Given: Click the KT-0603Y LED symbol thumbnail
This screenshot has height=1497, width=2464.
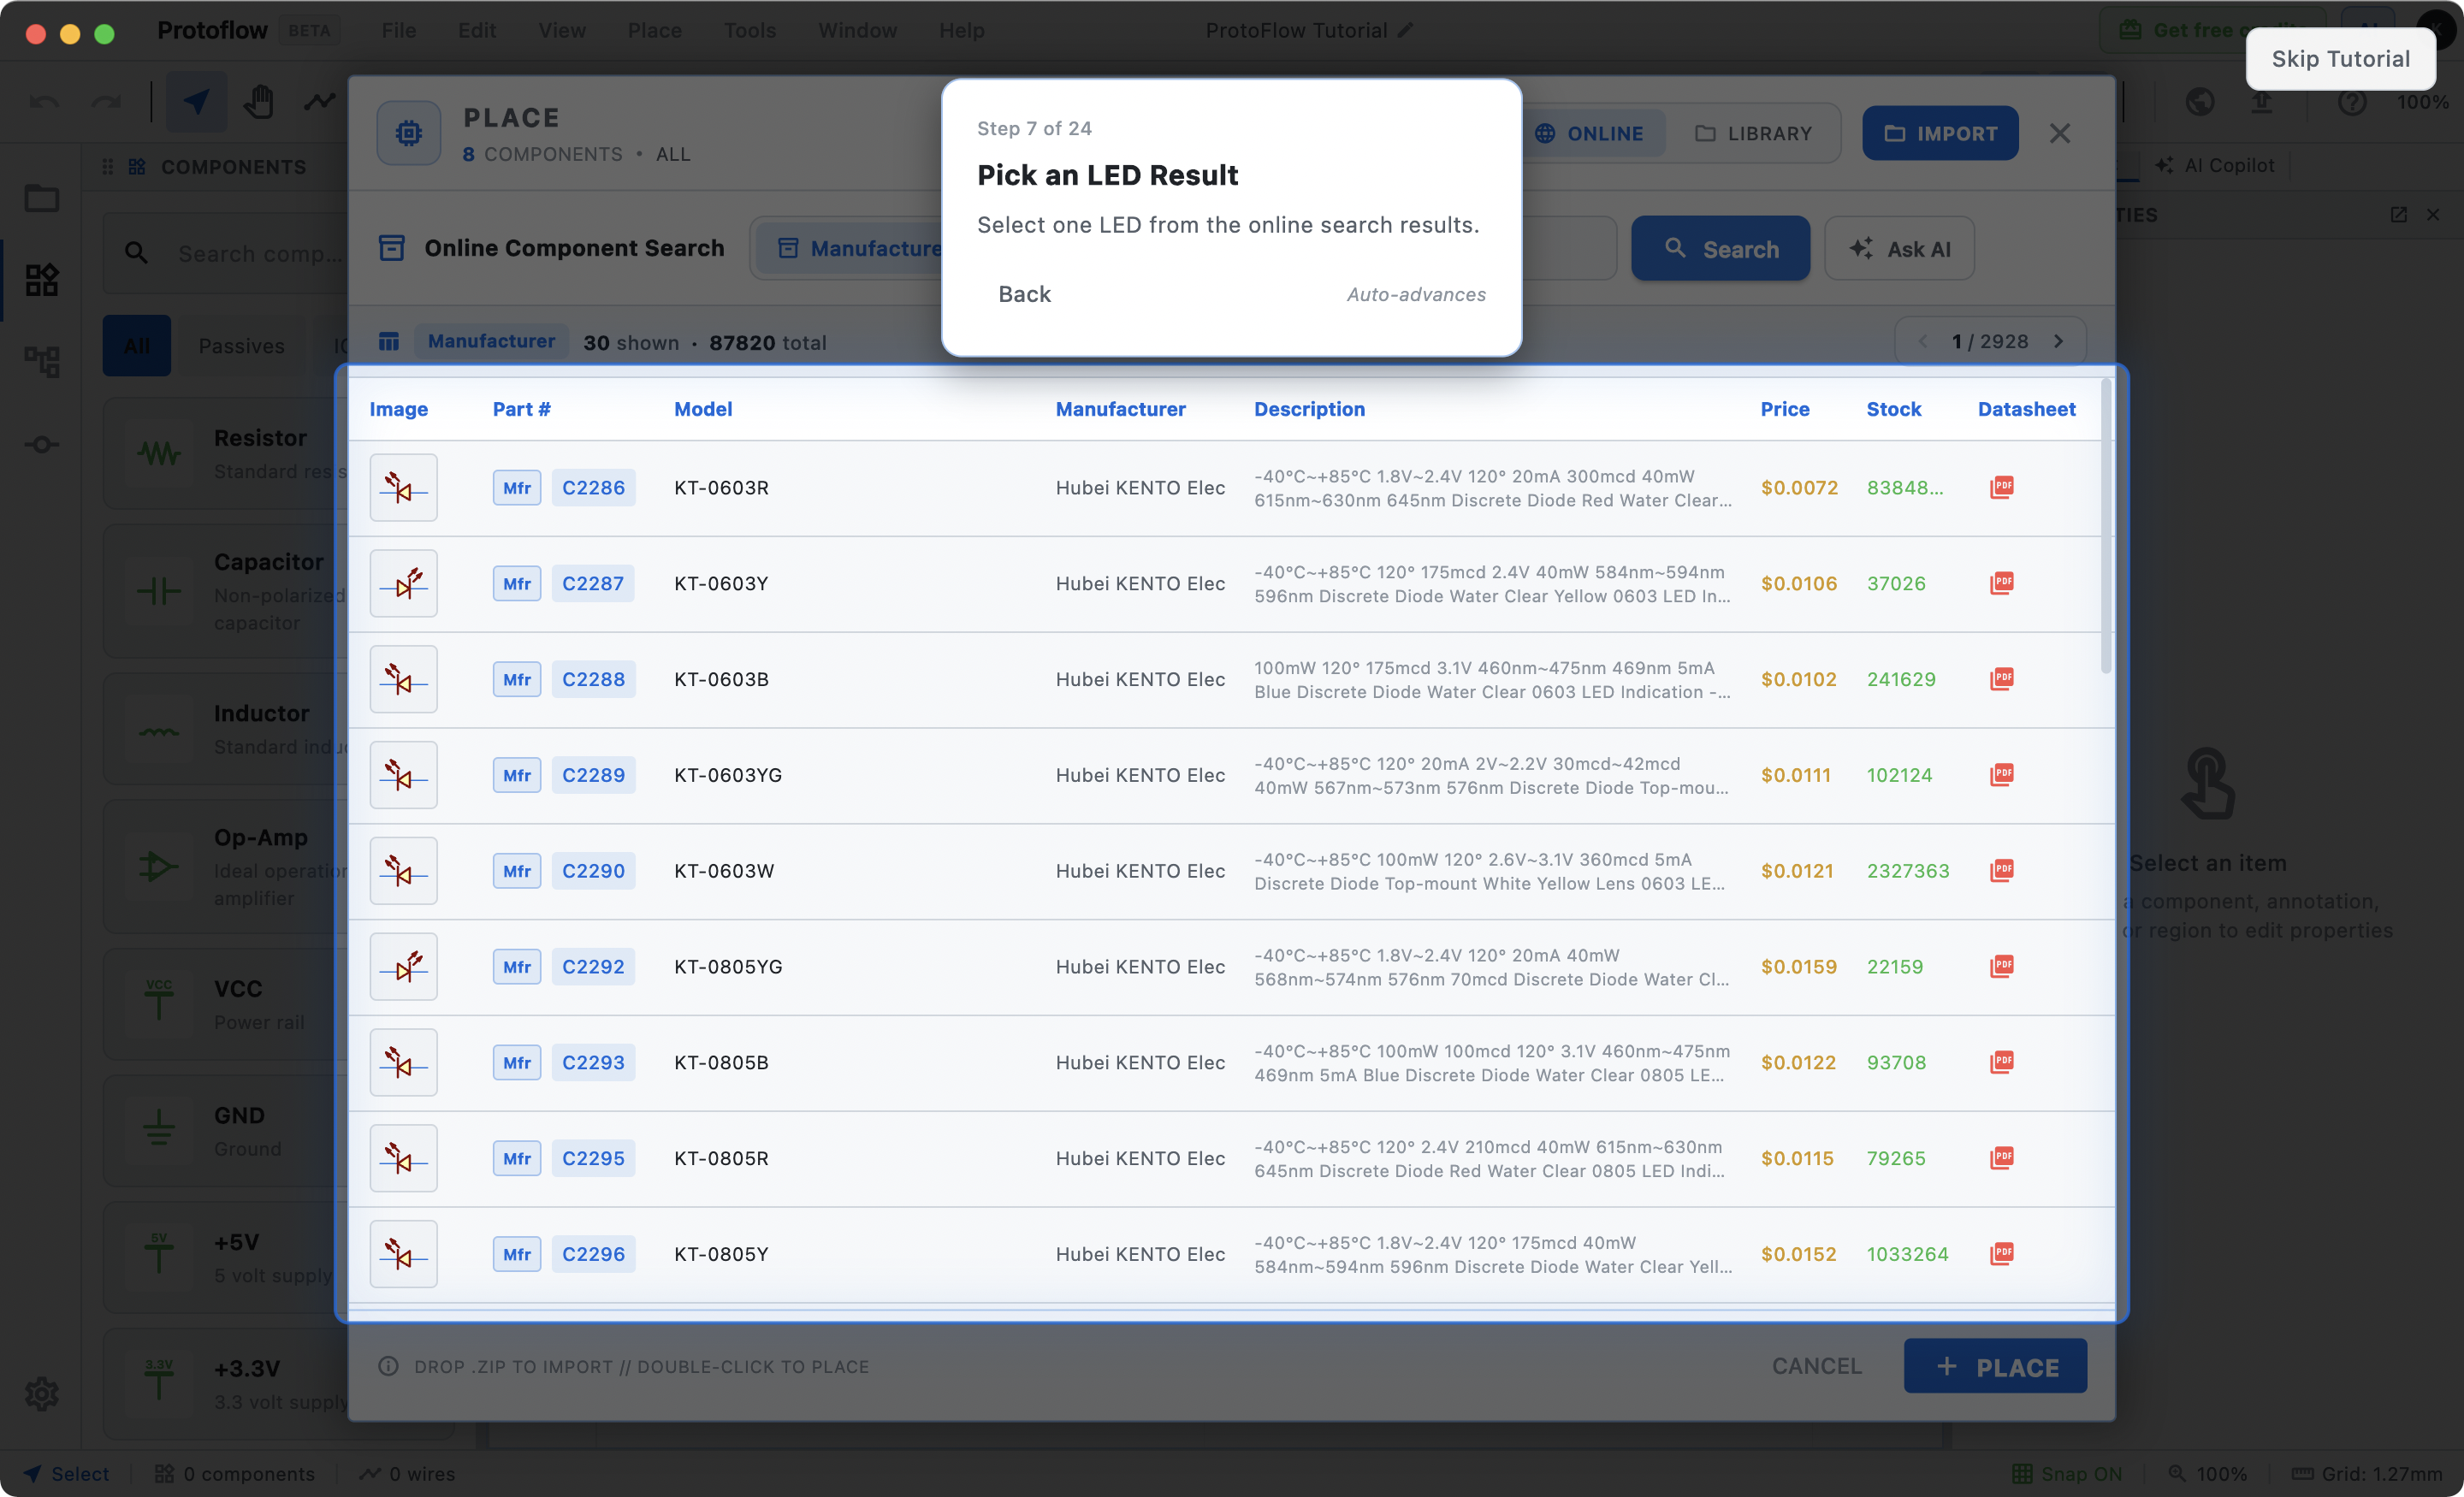Looking at the screenshot, I should click(403, 584).
